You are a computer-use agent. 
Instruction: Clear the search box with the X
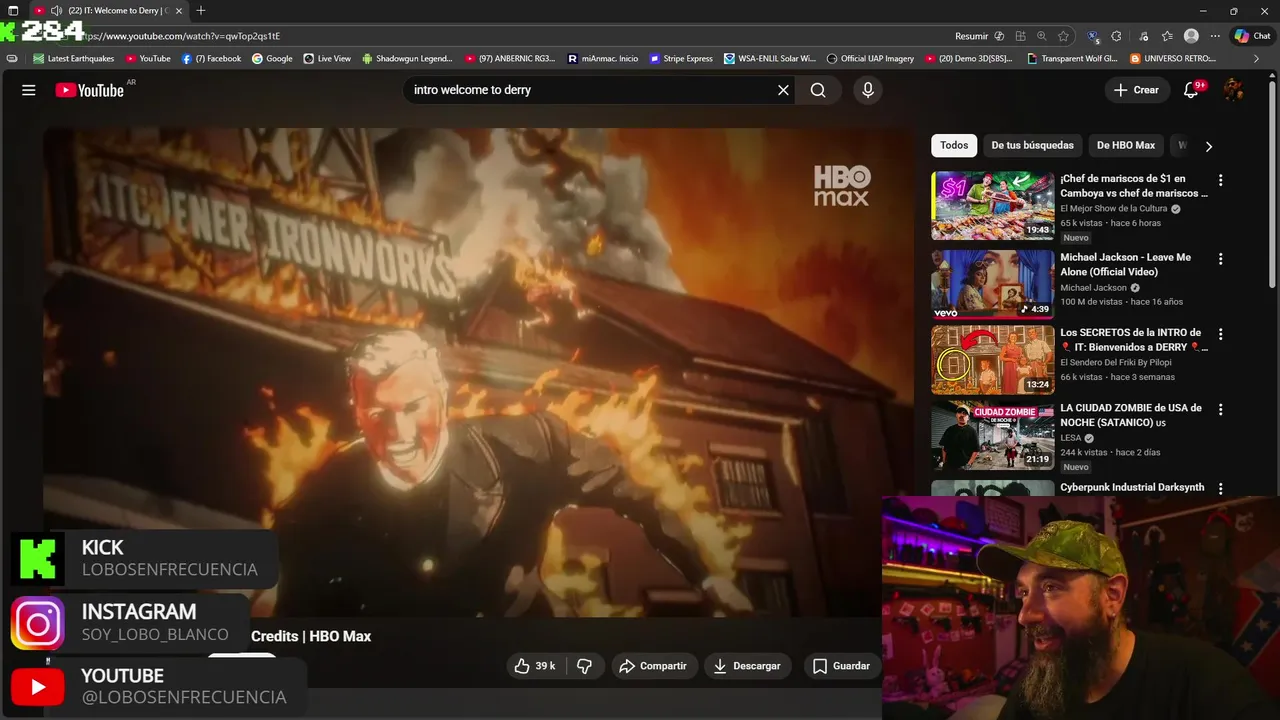[783, 90]
